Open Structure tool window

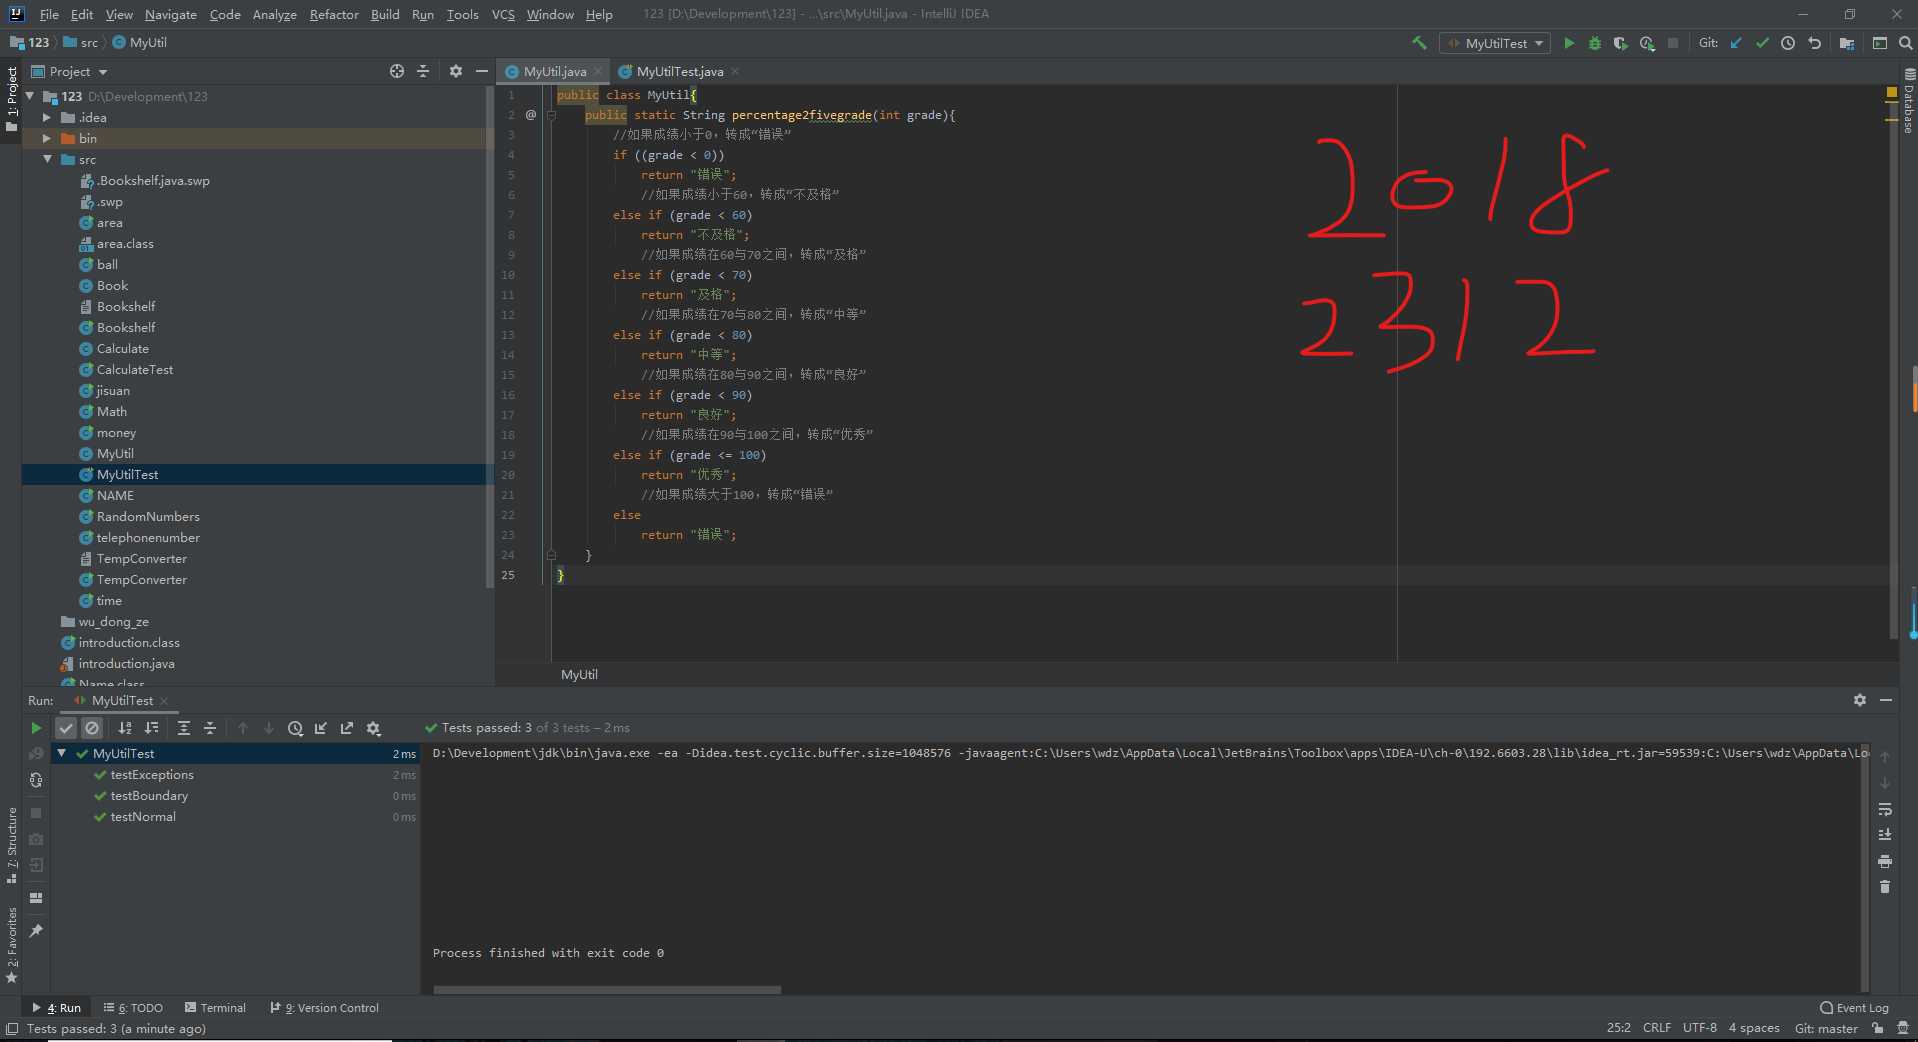[x=12, y=846]
